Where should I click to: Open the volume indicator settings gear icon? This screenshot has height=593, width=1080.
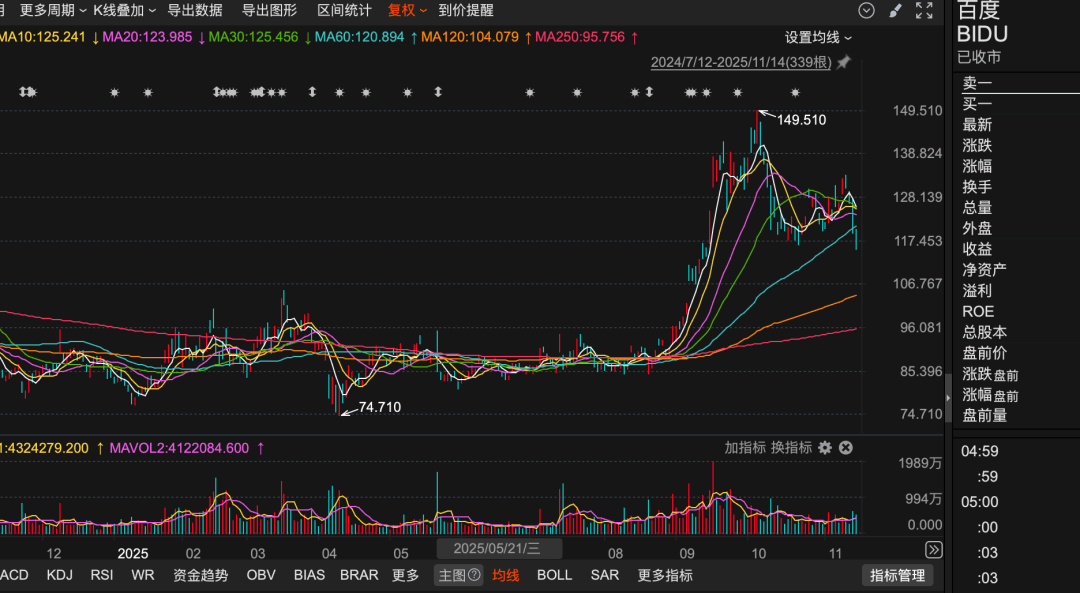click(823, 449)
